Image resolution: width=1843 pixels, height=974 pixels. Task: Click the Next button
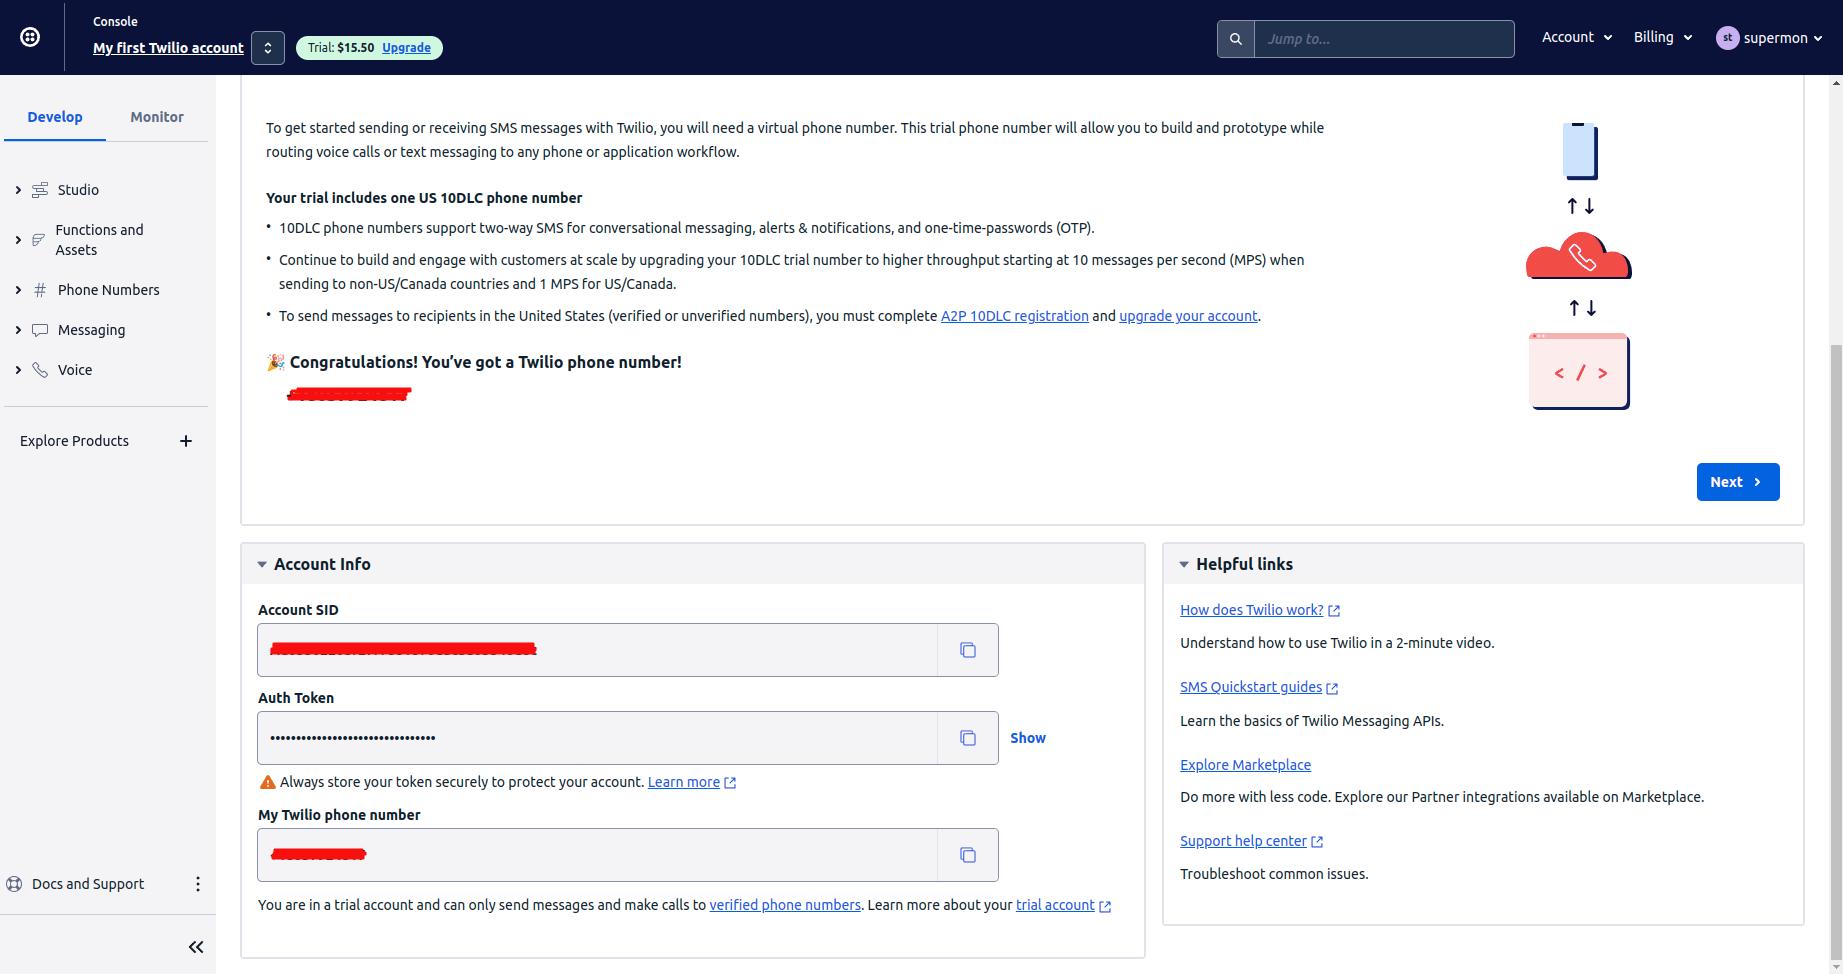tap(1738, 482)
